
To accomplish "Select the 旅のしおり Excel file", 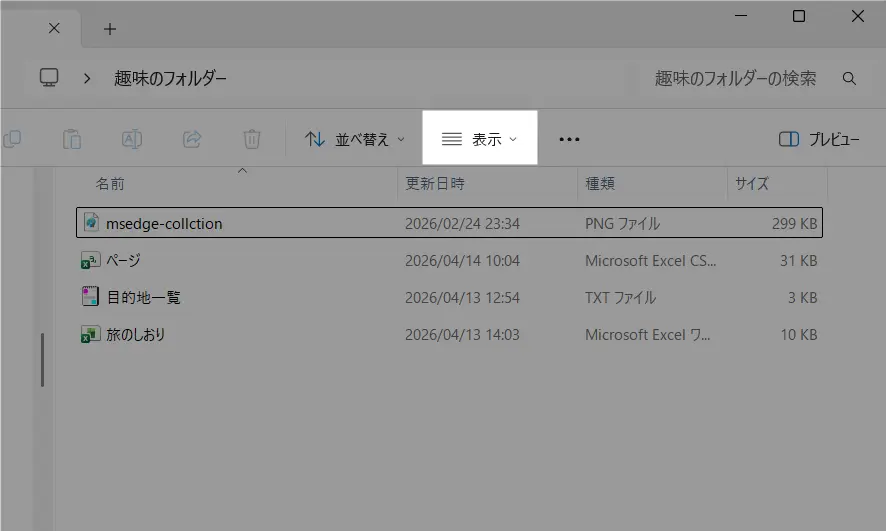I will point(135,335).
